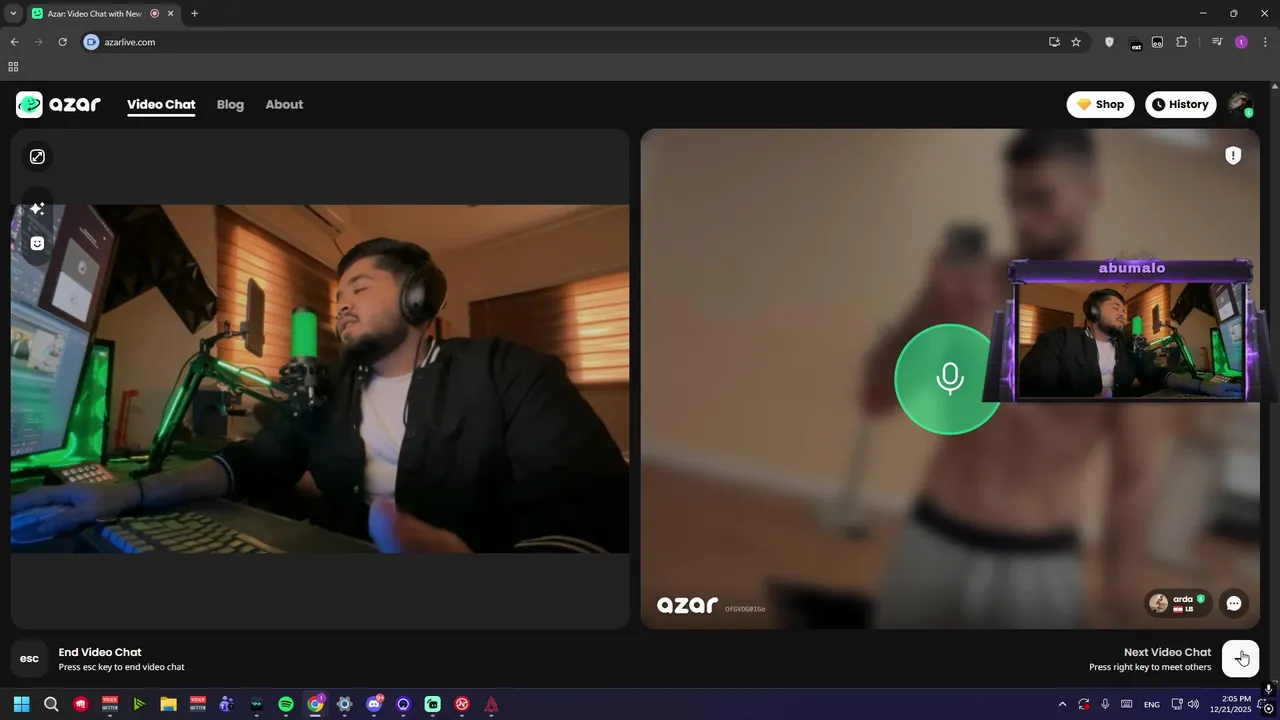The image size is (1280, 720).
Task: Click the microphone tray icon
Action: click(x=1105, y=704)
